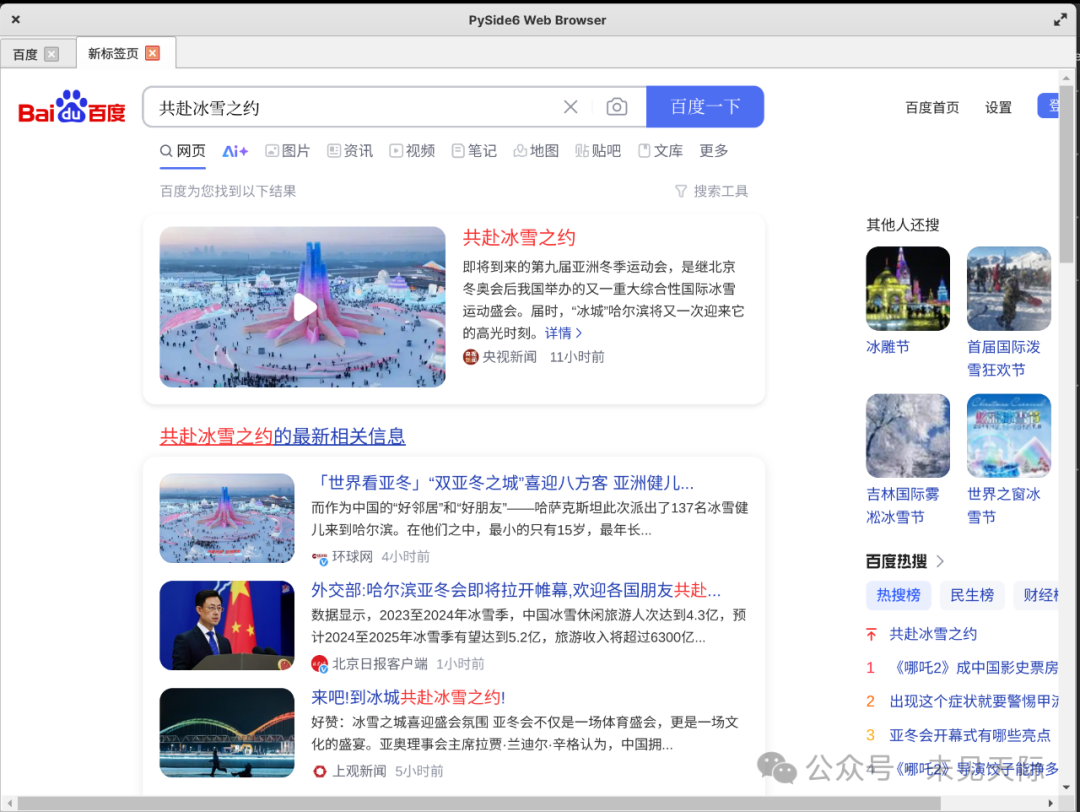Click hot search 《哪吒2》成中国影史票房
Screen dimensions: 1080x812
[x=974, y=668]
